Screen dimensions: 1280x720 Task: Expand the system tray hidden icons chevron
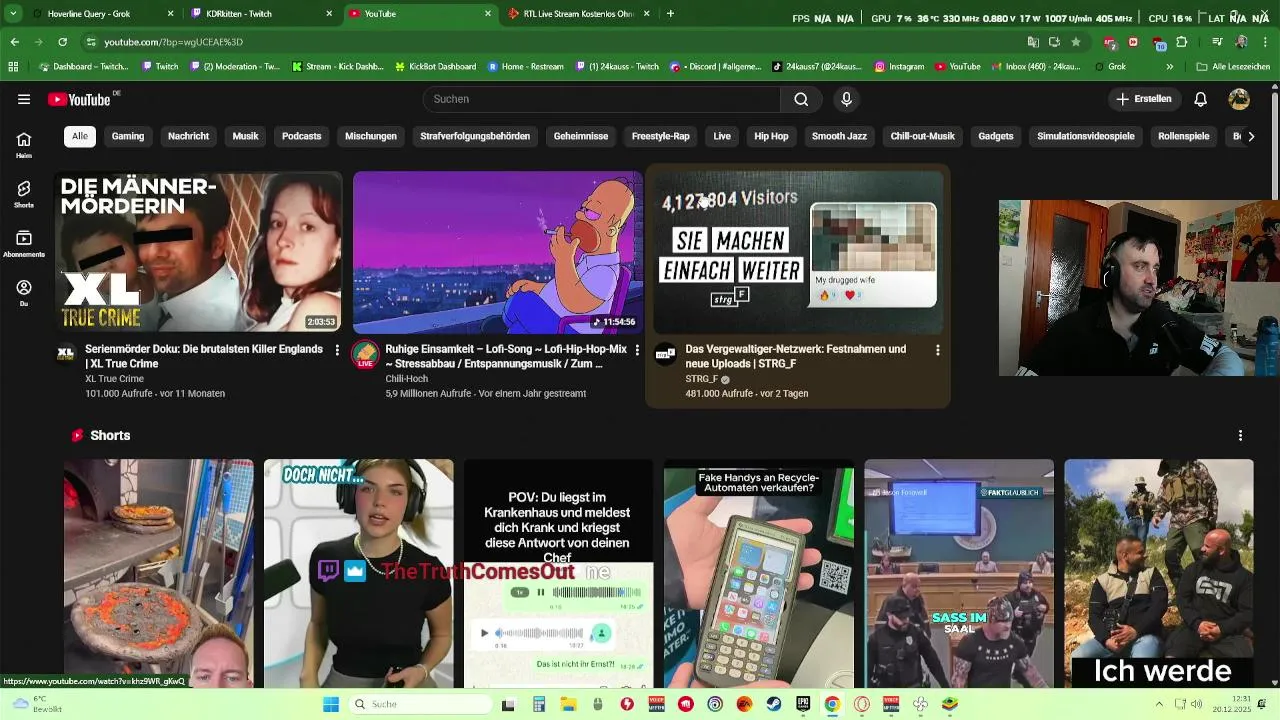pos(1159,704)
